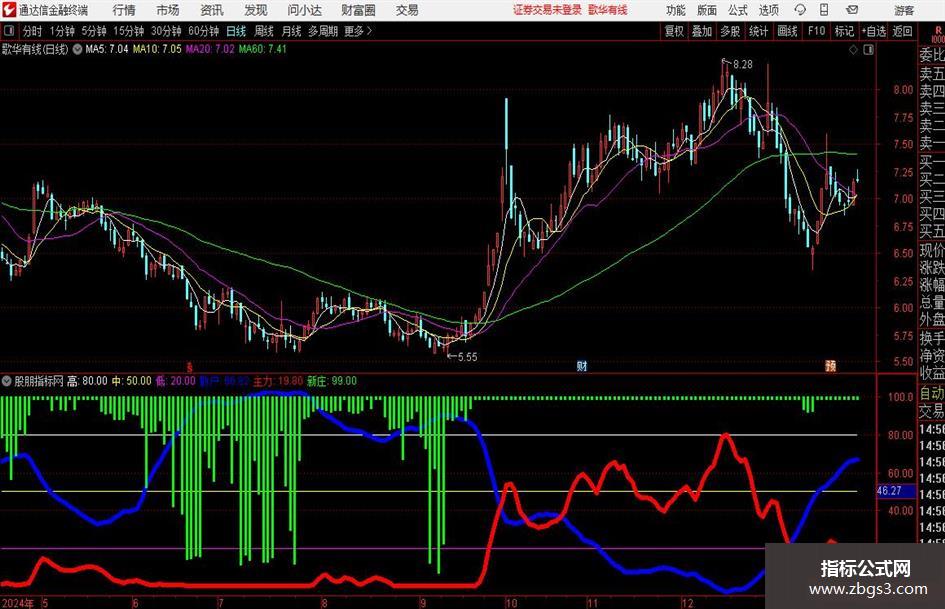Switch to the 周线 weekly period
The height and width of the screenshot is (609, 945).
click(x=263, y=31)
